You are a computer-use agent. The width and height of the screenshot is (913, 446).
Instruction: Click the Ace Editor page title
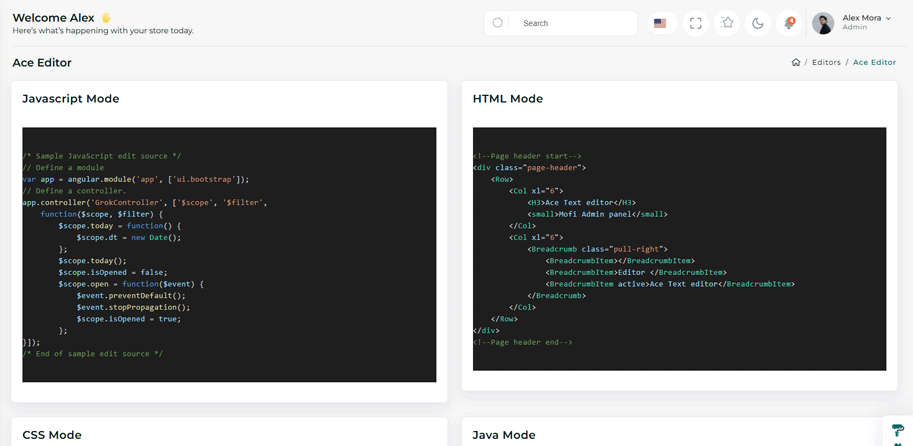pos(42,62)
